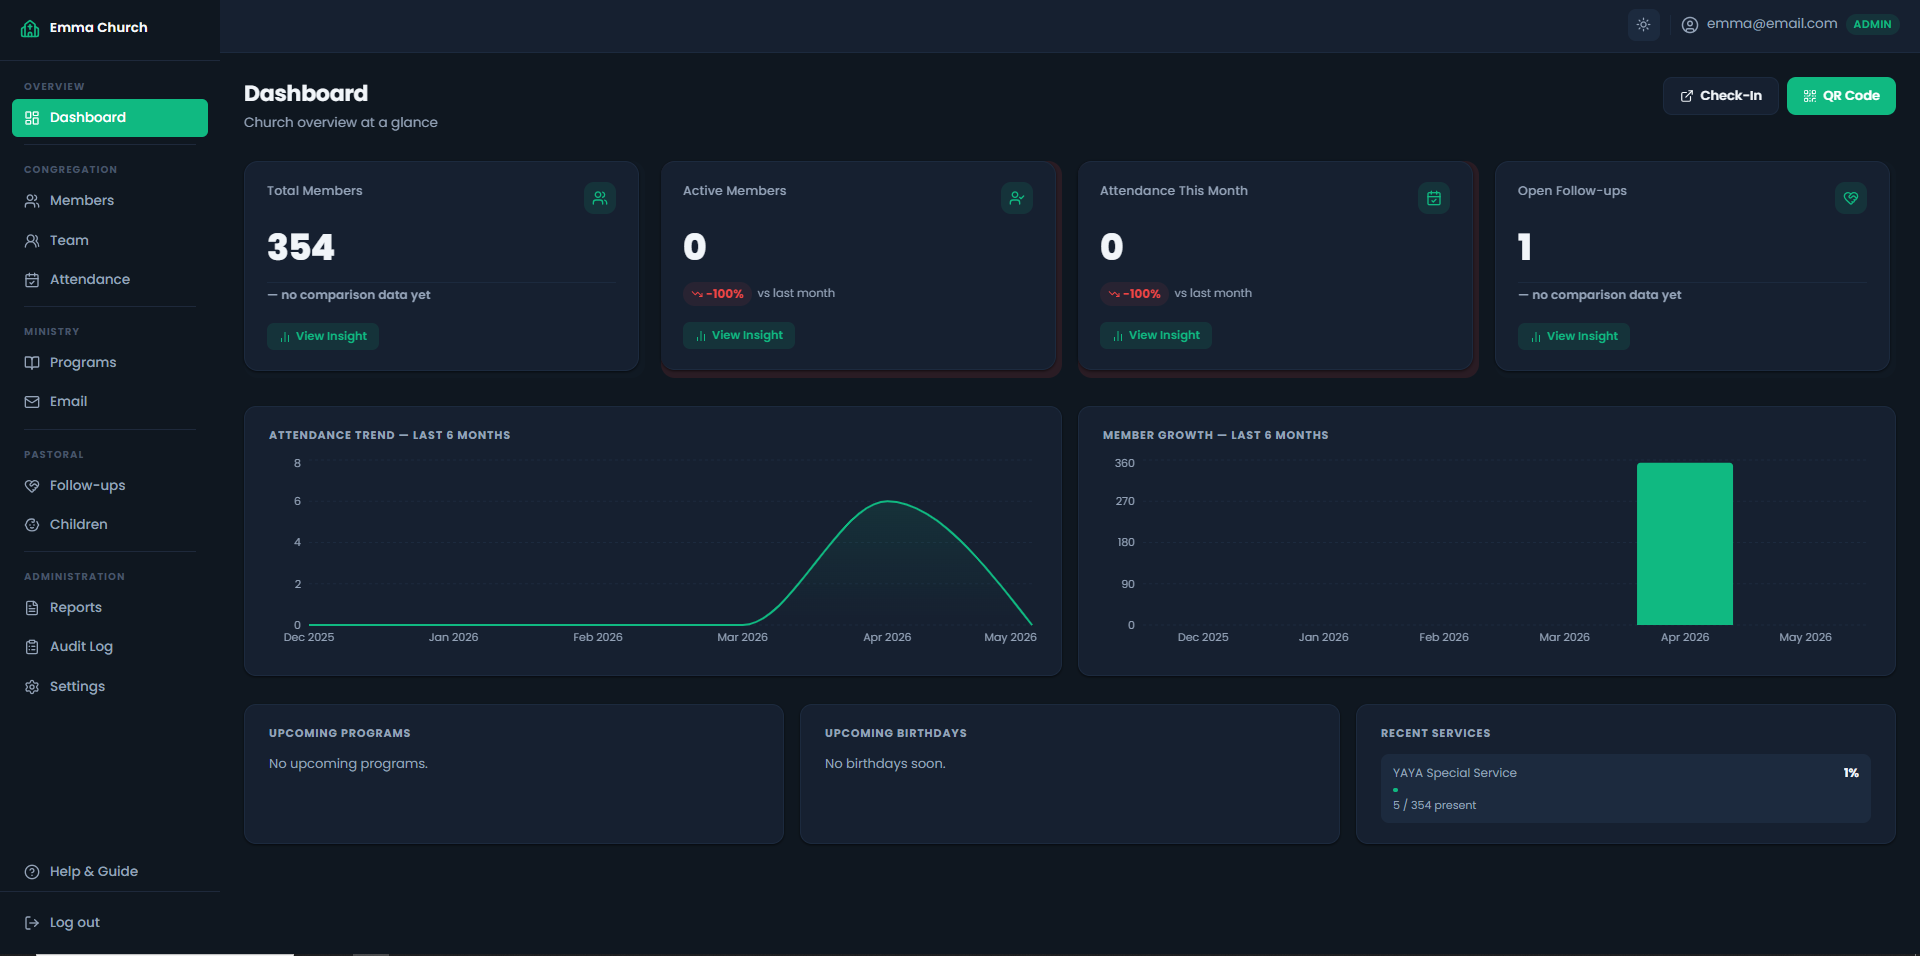Image resolution: width=1920 pixels, height=956 pixels.
Task: Go to the Children page
Action: coord(110,525)
